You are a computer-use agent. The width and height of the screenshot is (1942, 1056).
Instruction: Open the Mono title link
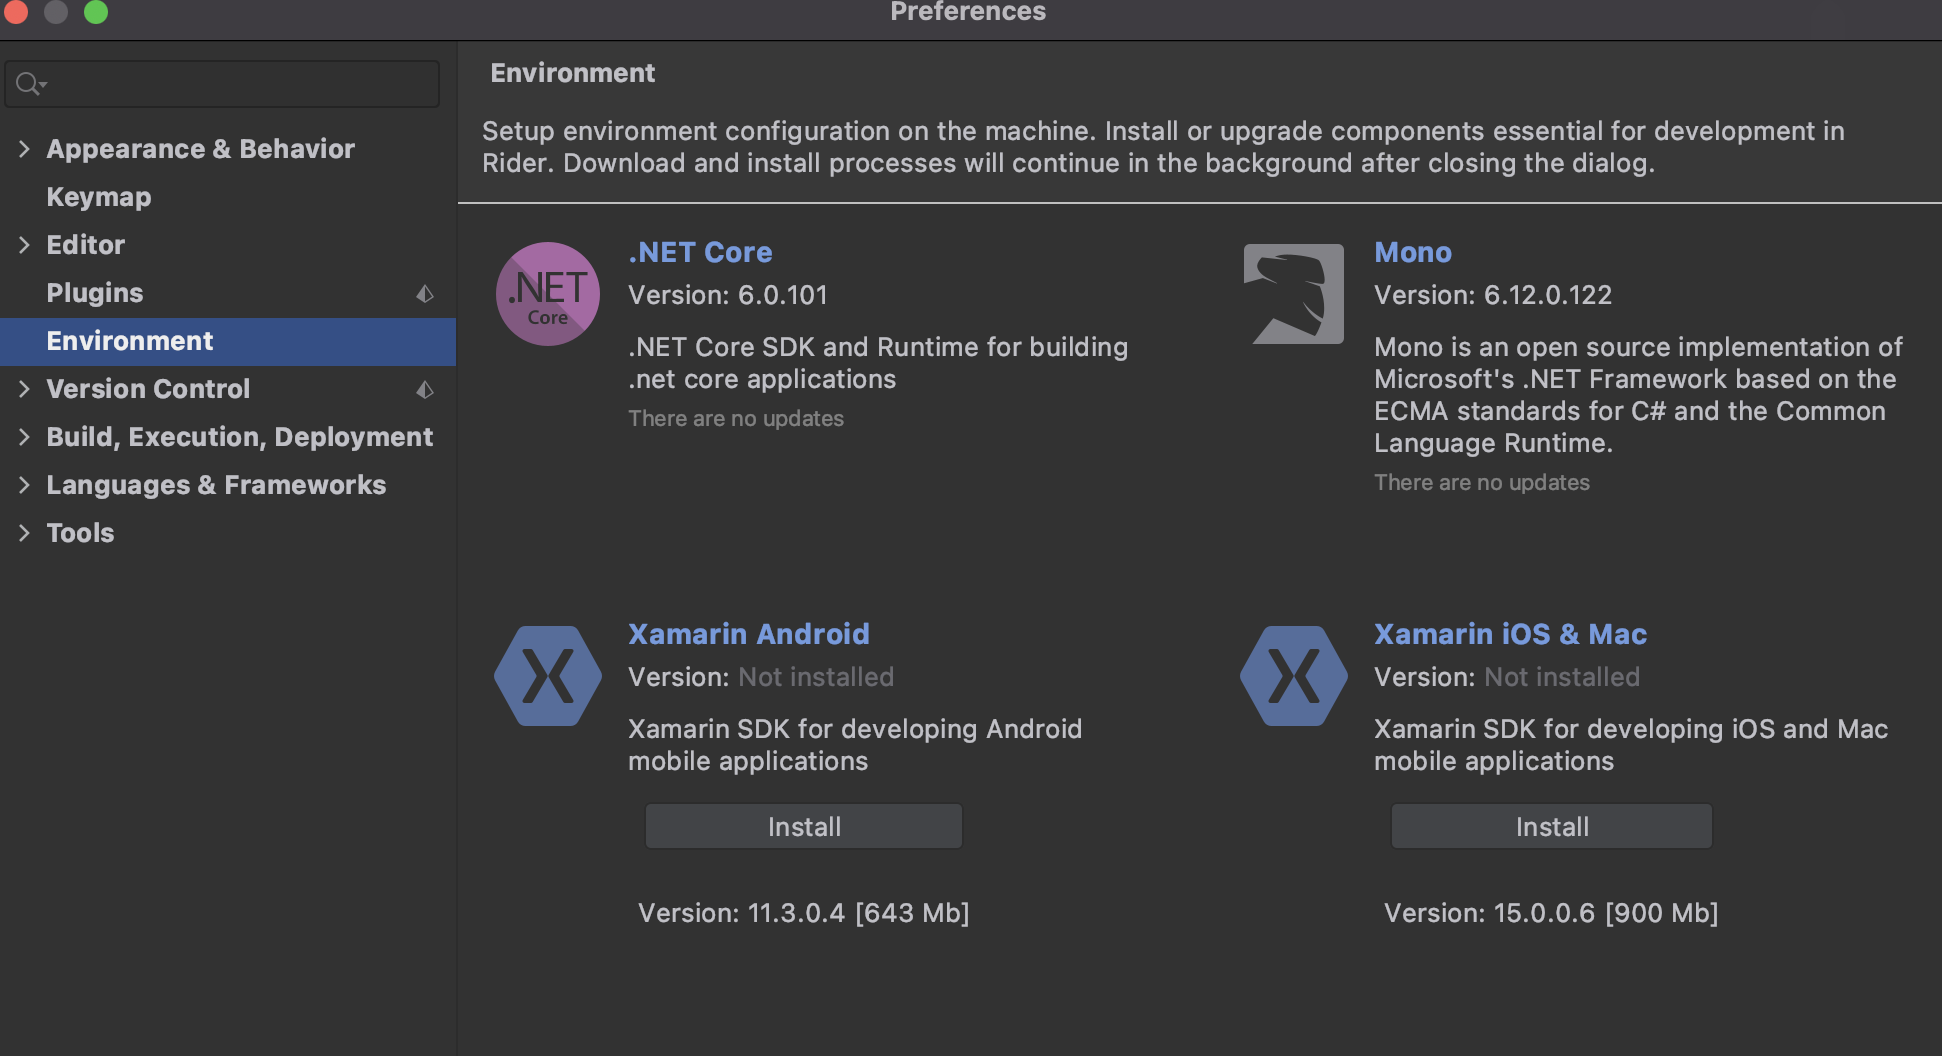pyautogui.click(x=1413, y=252)
